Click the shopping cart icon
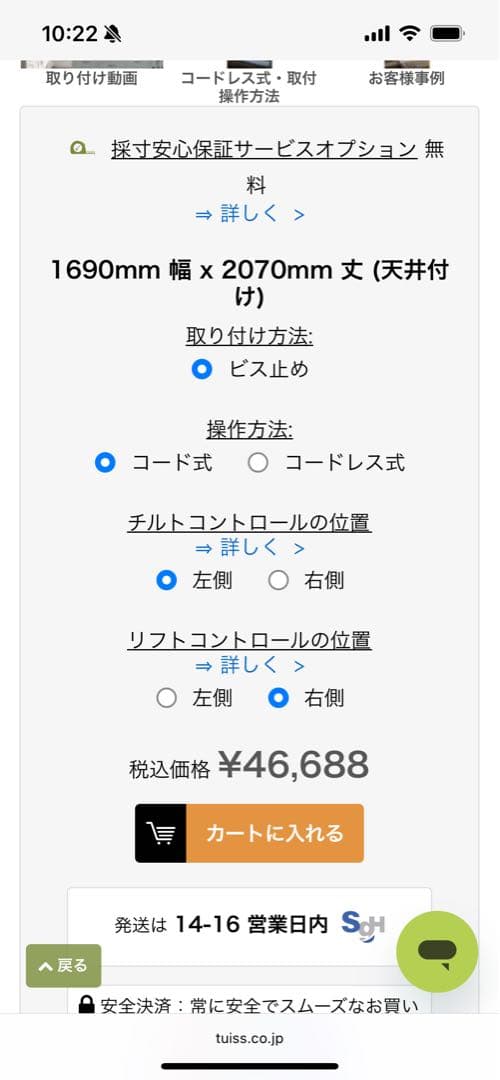This screenshot has height=1080, width=500. coord(160,833)
